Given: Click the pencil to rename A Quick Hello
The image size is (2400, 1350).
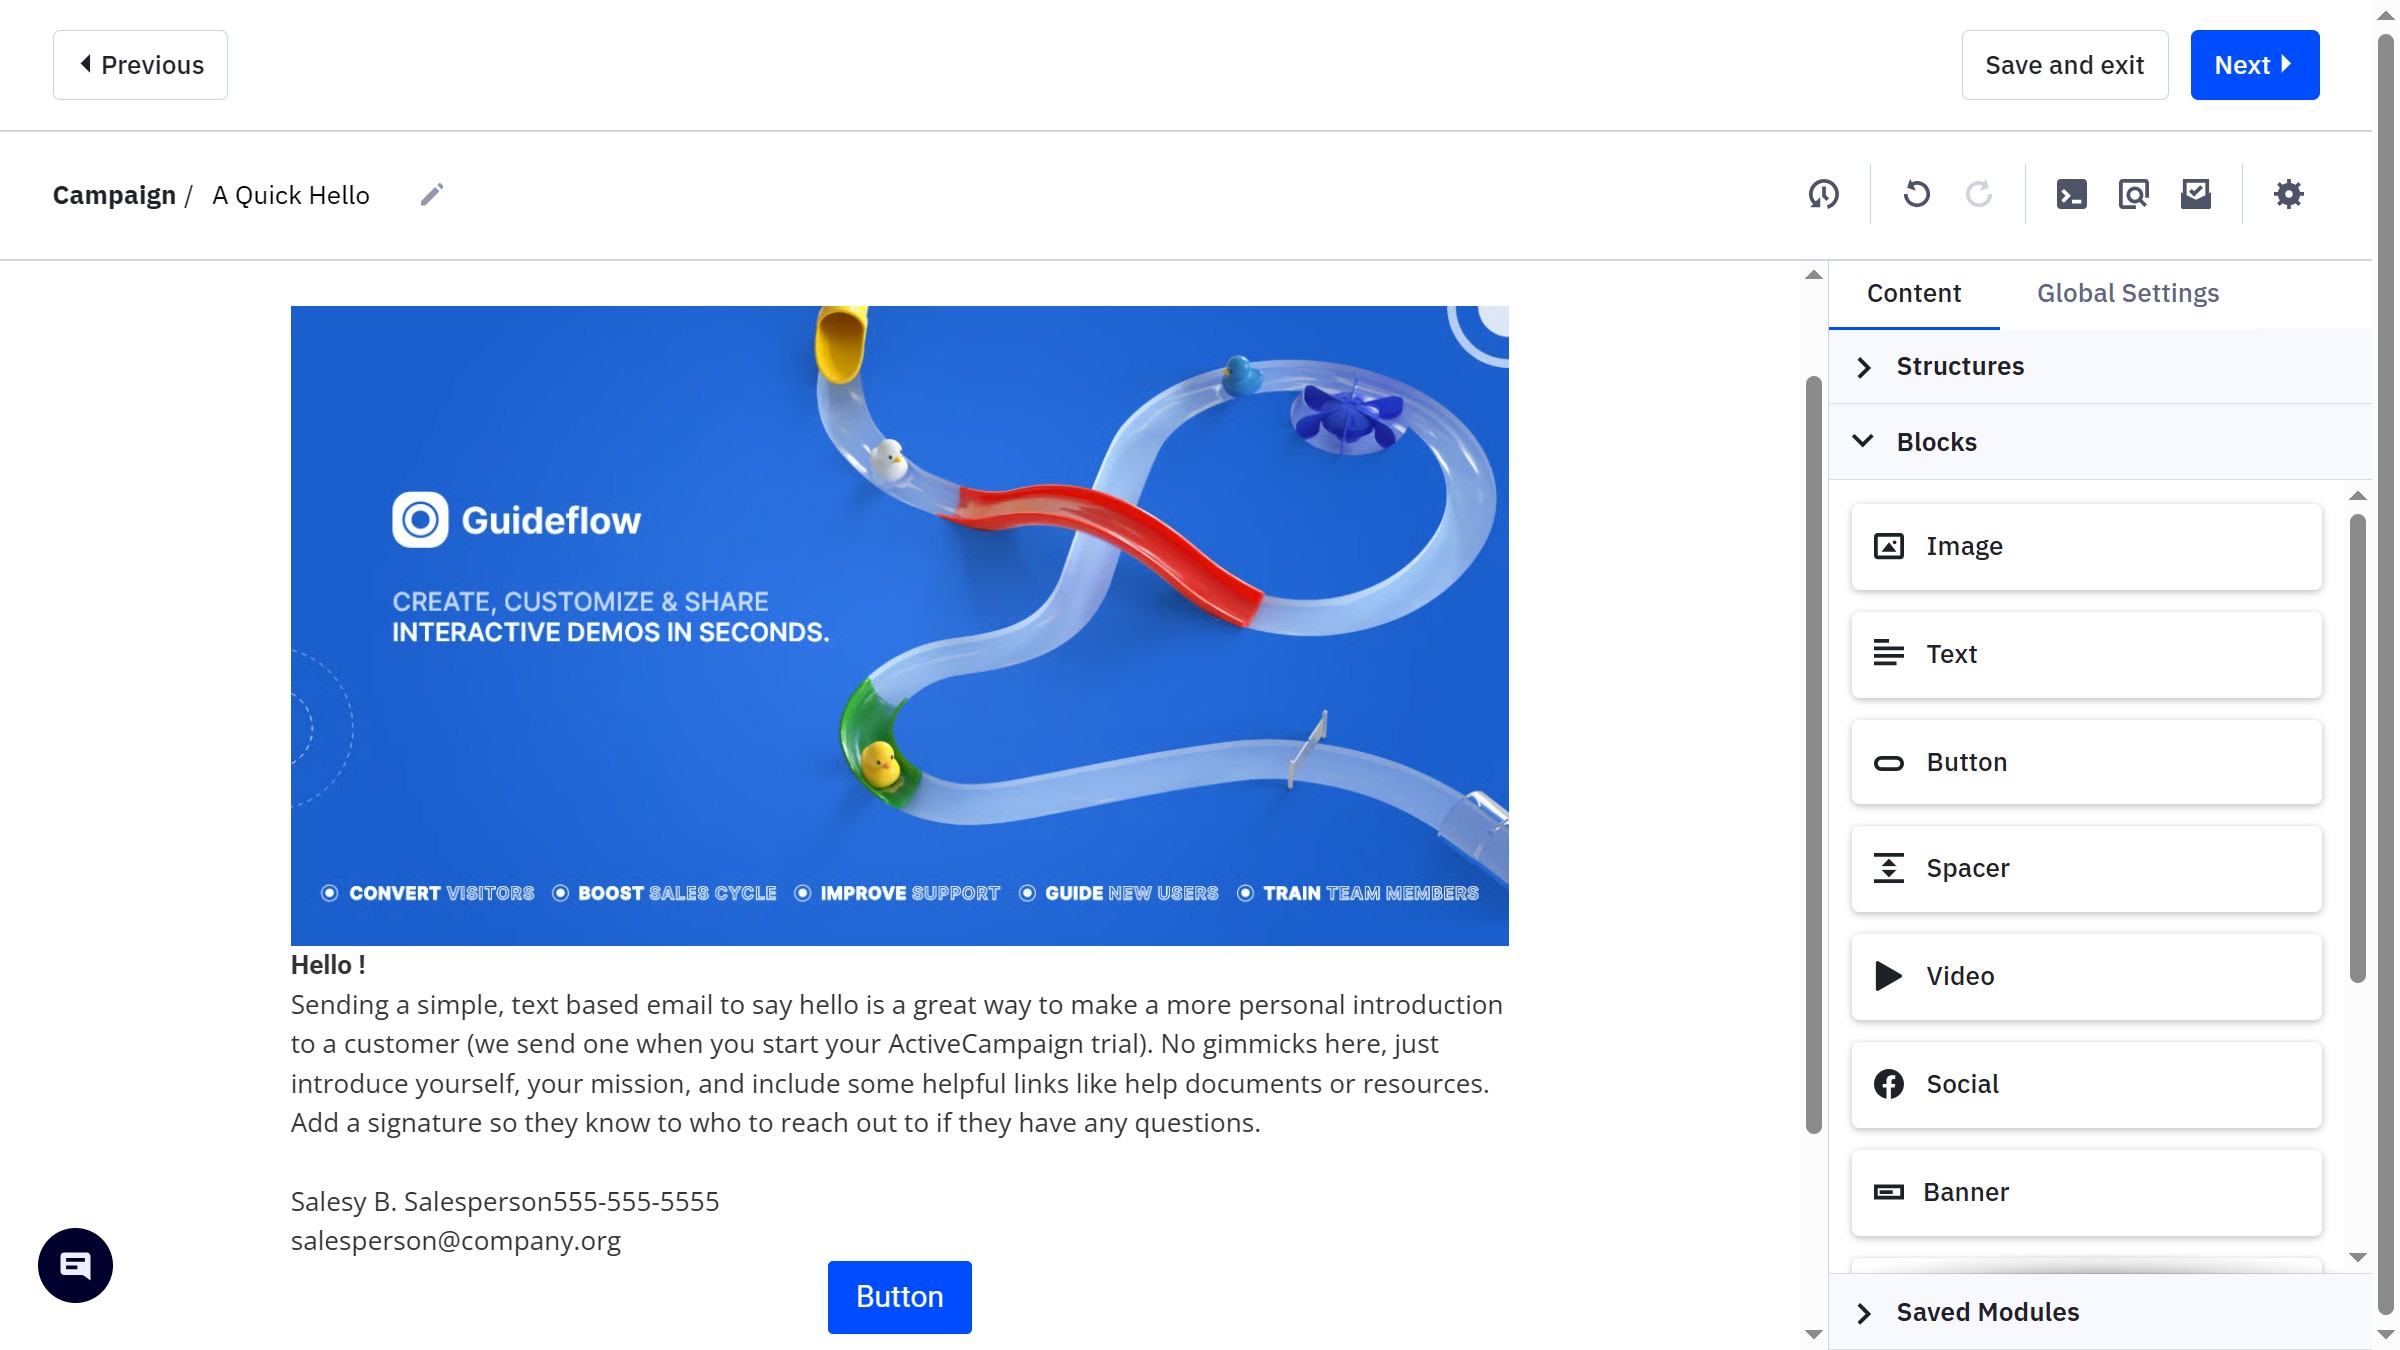Looking at the screenshot, I should (432, 194).
